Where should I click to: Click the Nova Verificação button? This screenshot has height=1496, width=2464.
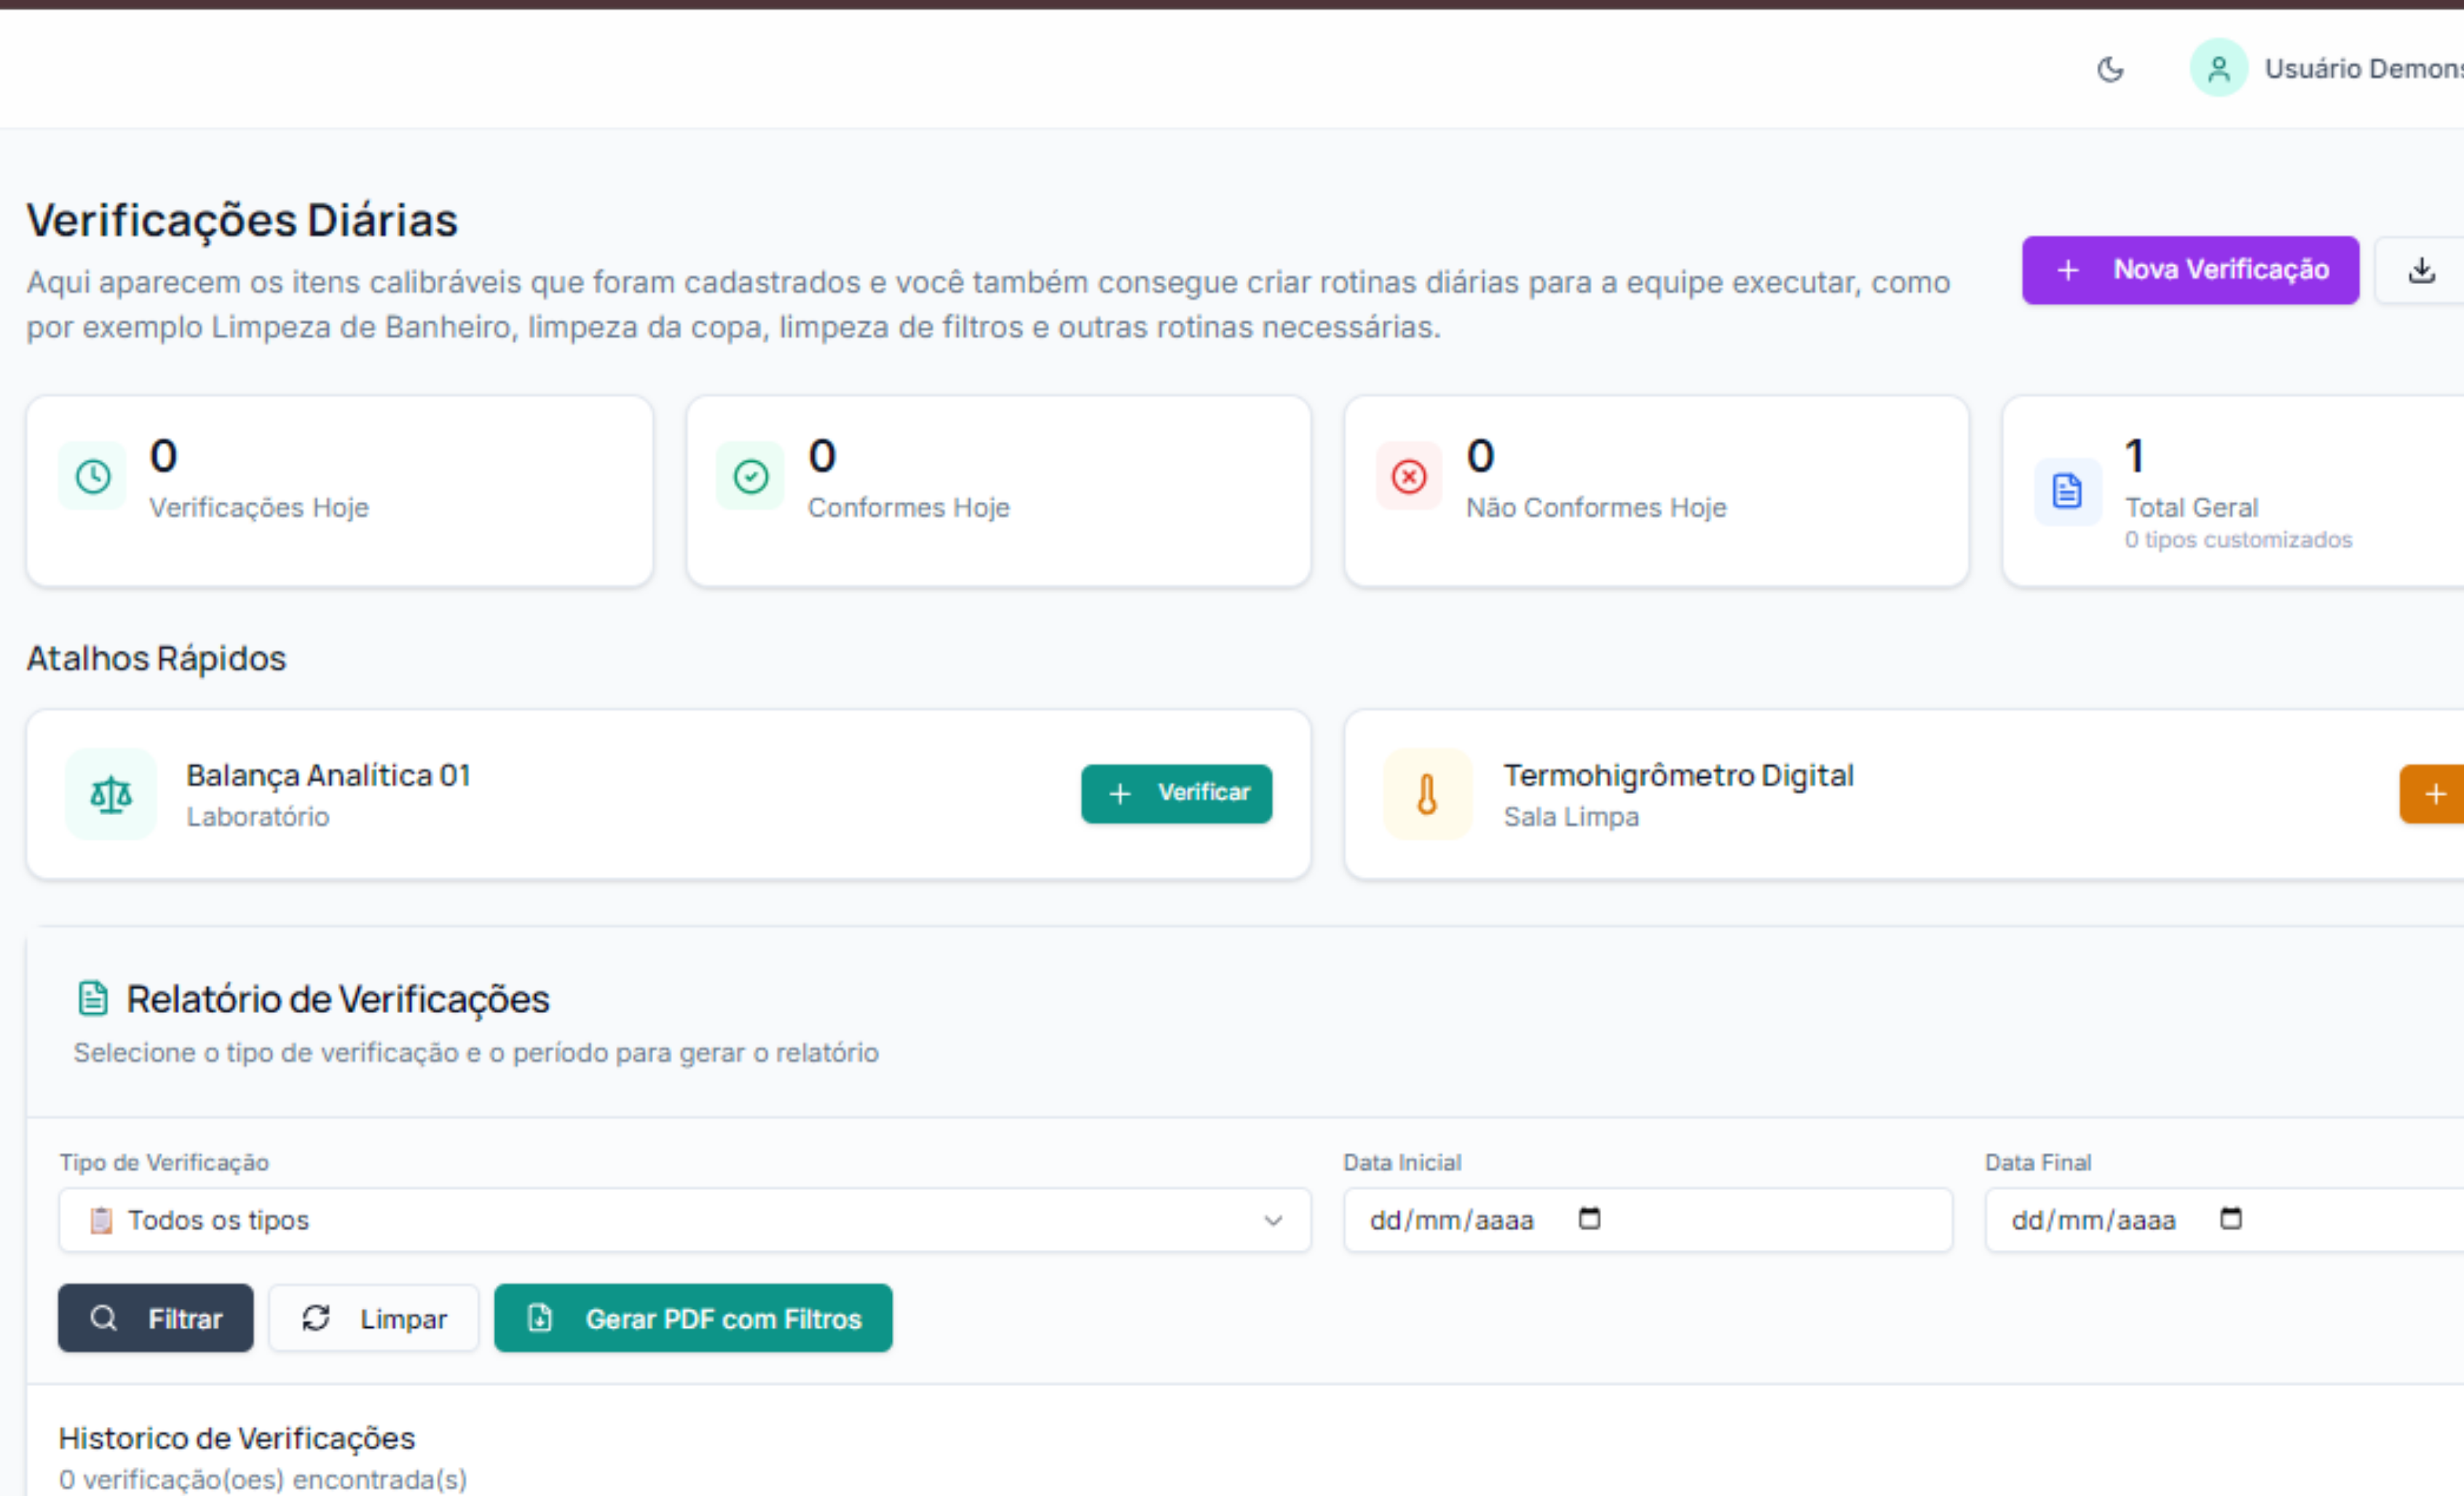[2190, 269]
